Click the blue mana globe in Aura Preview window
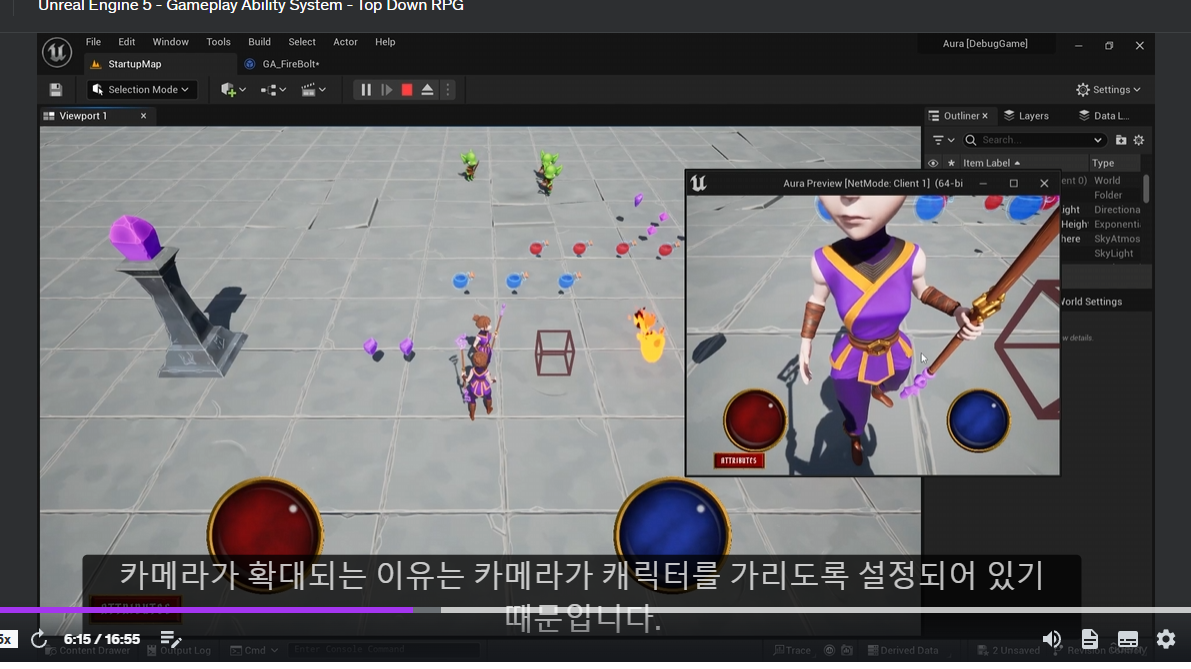 (x=978, y=420)
